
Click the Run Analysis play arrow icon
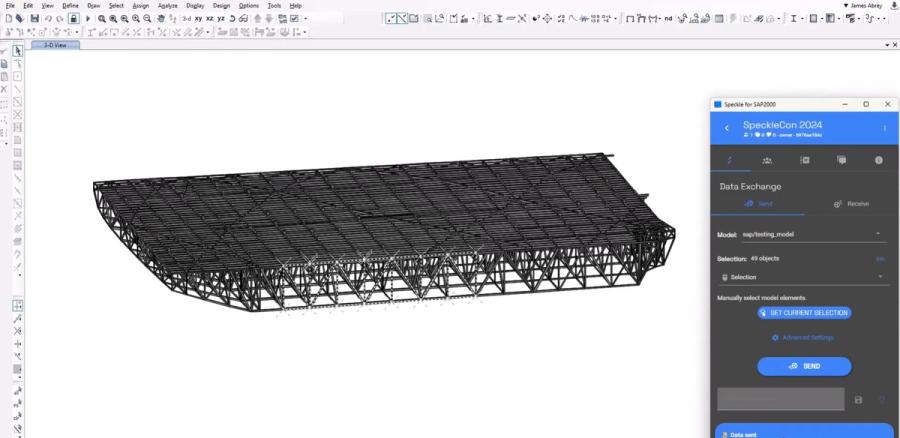click(x=88, y=18)
